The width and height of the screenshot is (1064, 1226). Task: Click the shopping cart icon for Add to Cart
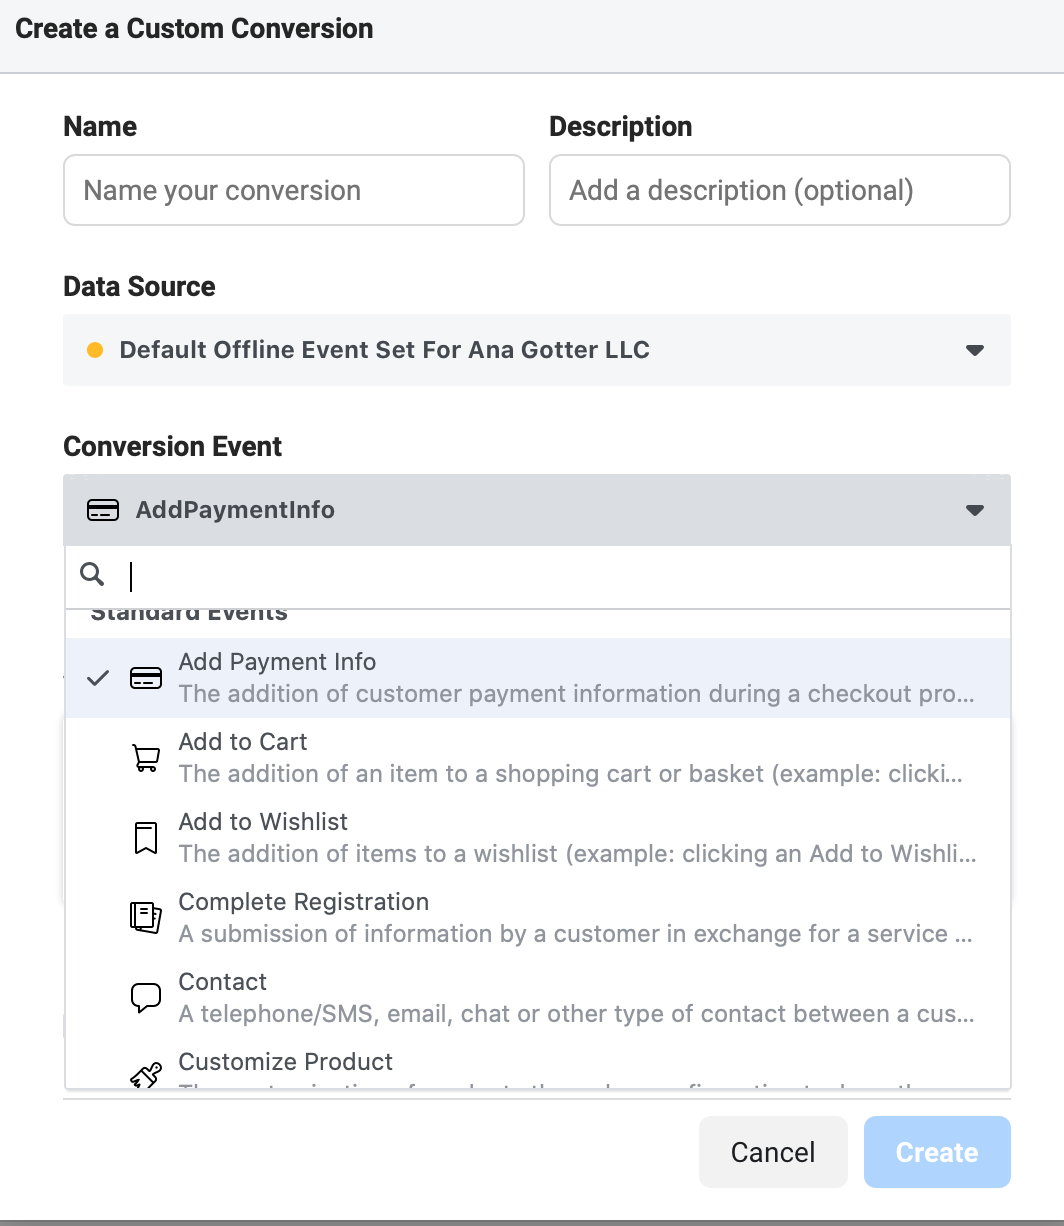[x=146, y=756]
